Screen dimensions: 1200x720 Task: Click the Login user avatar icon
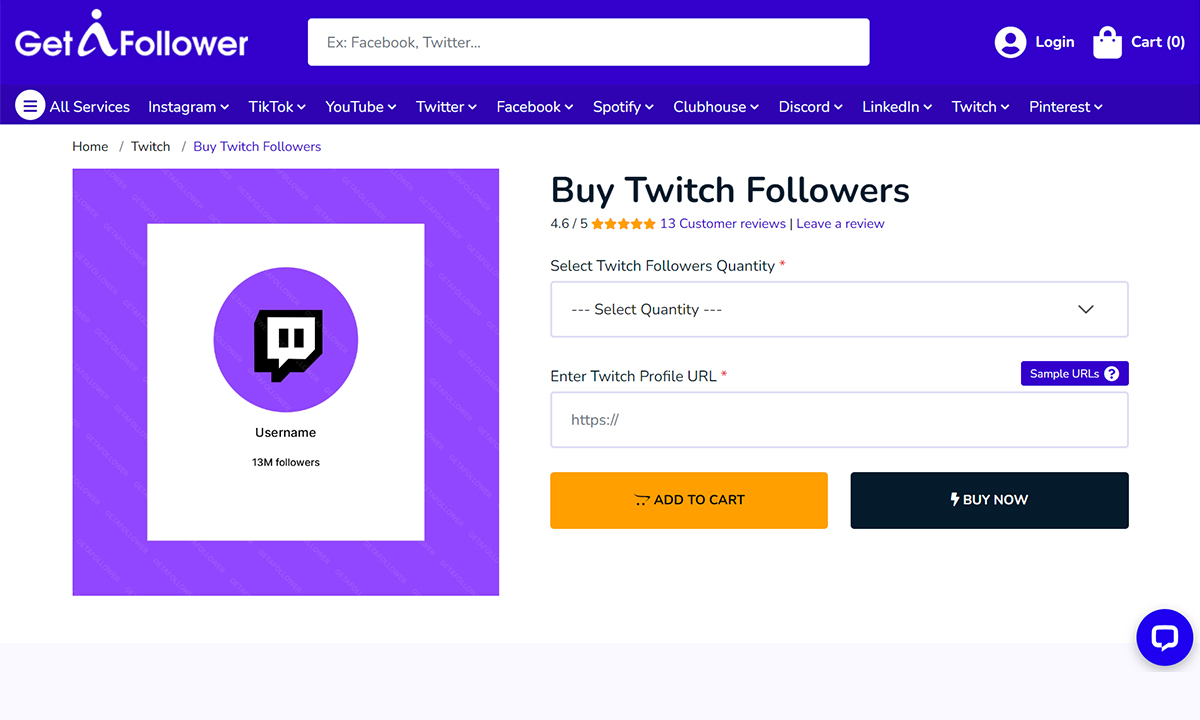click(1010, 42)
